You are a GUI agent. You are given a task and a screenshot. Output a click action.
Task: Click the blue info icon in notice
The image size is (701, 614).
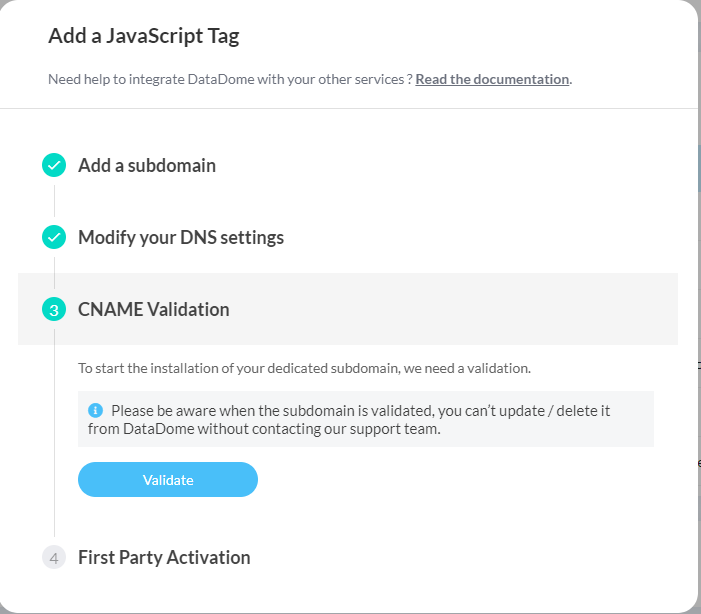[96, 410]
